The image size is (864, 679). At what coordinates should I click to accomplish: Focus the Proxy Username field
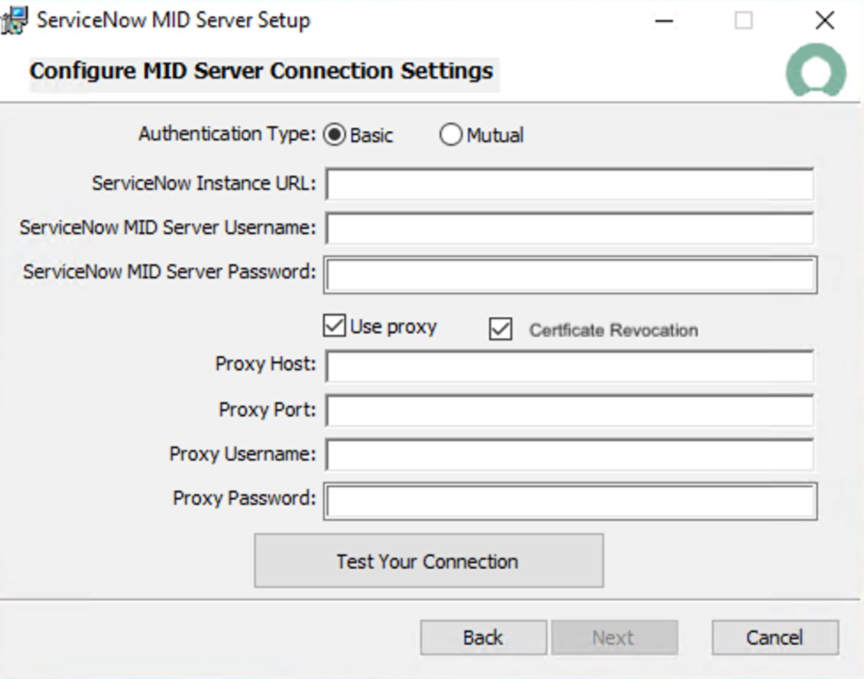click(570, 454)
